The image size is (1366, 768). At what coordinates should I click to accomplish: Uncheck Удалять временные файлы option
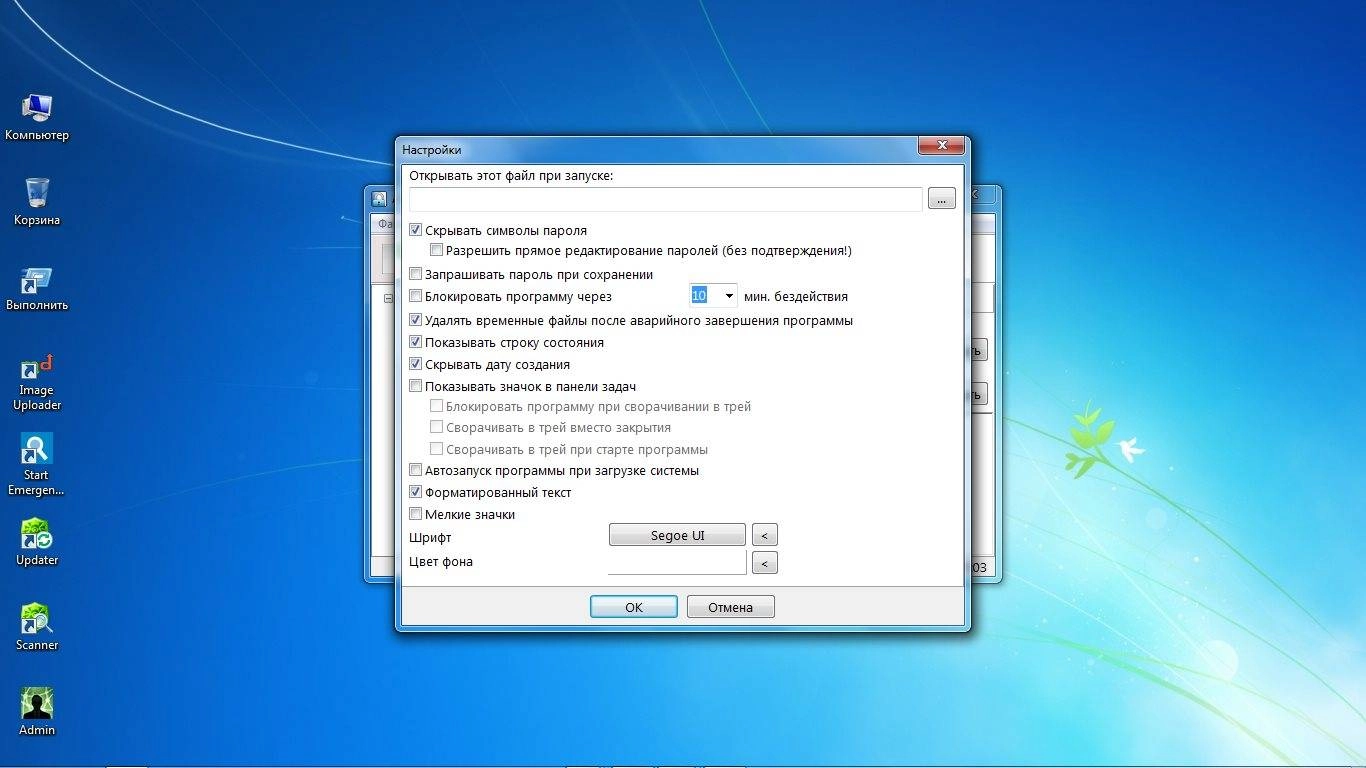tap(416, 321)
